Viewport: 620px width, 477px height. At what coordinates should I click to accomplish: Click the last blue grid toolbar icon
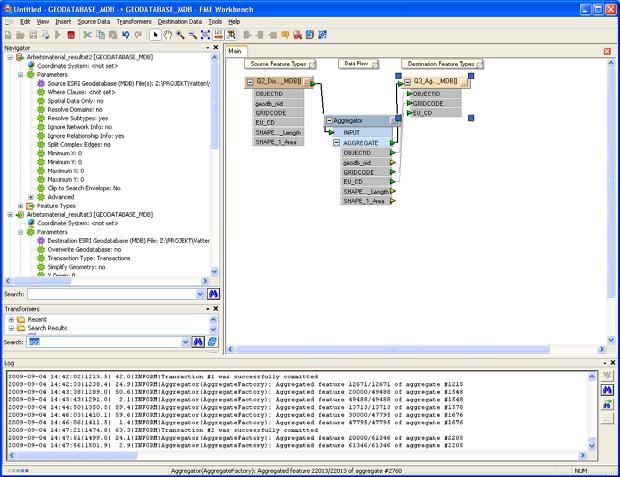[323, 35]
